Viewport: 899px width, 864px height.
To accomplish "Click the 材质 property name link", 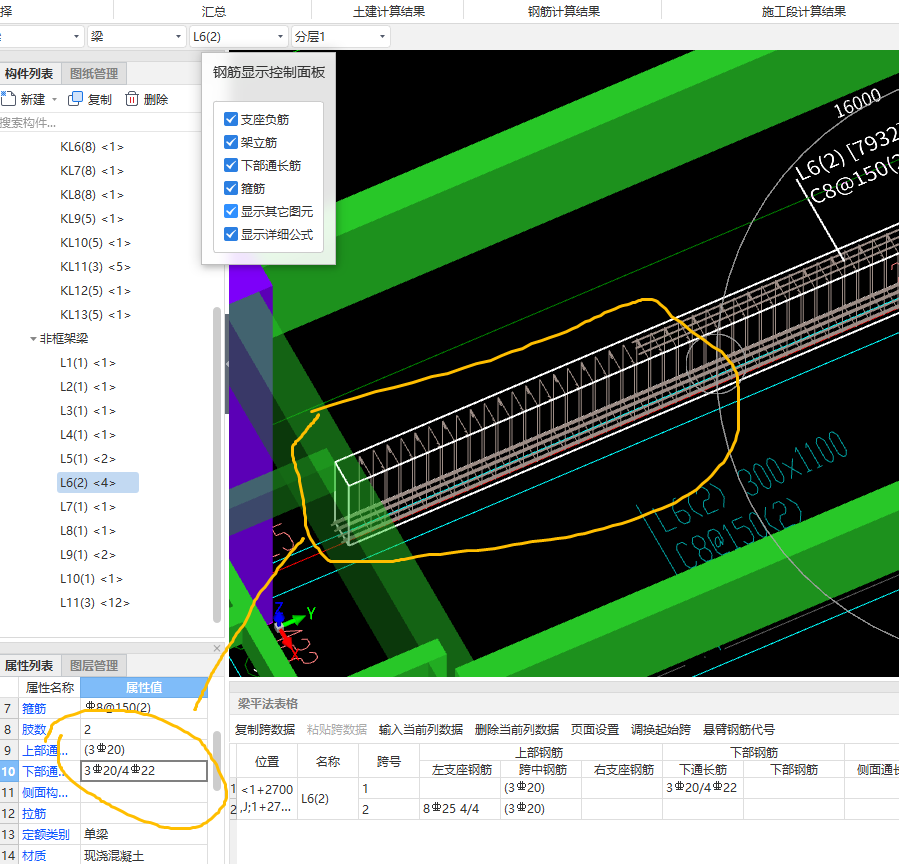I will pyautogui.click(x=34, y=855).
